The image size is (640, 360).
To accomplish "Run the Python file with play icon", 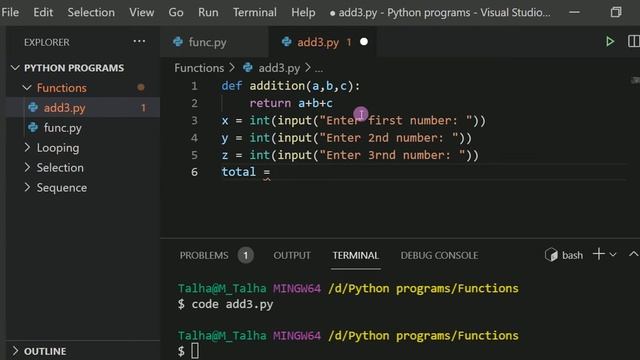I will click(x=610, y=41).
